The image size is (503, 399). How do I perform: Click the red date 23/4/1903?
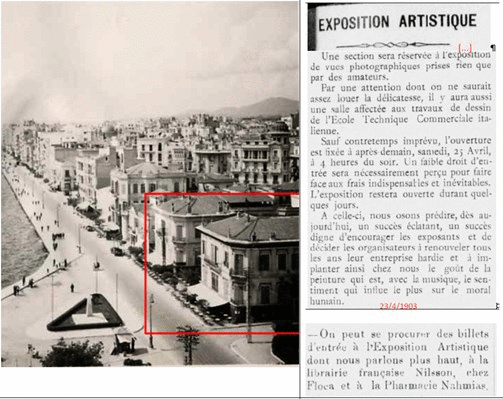(x=398, y=306)
